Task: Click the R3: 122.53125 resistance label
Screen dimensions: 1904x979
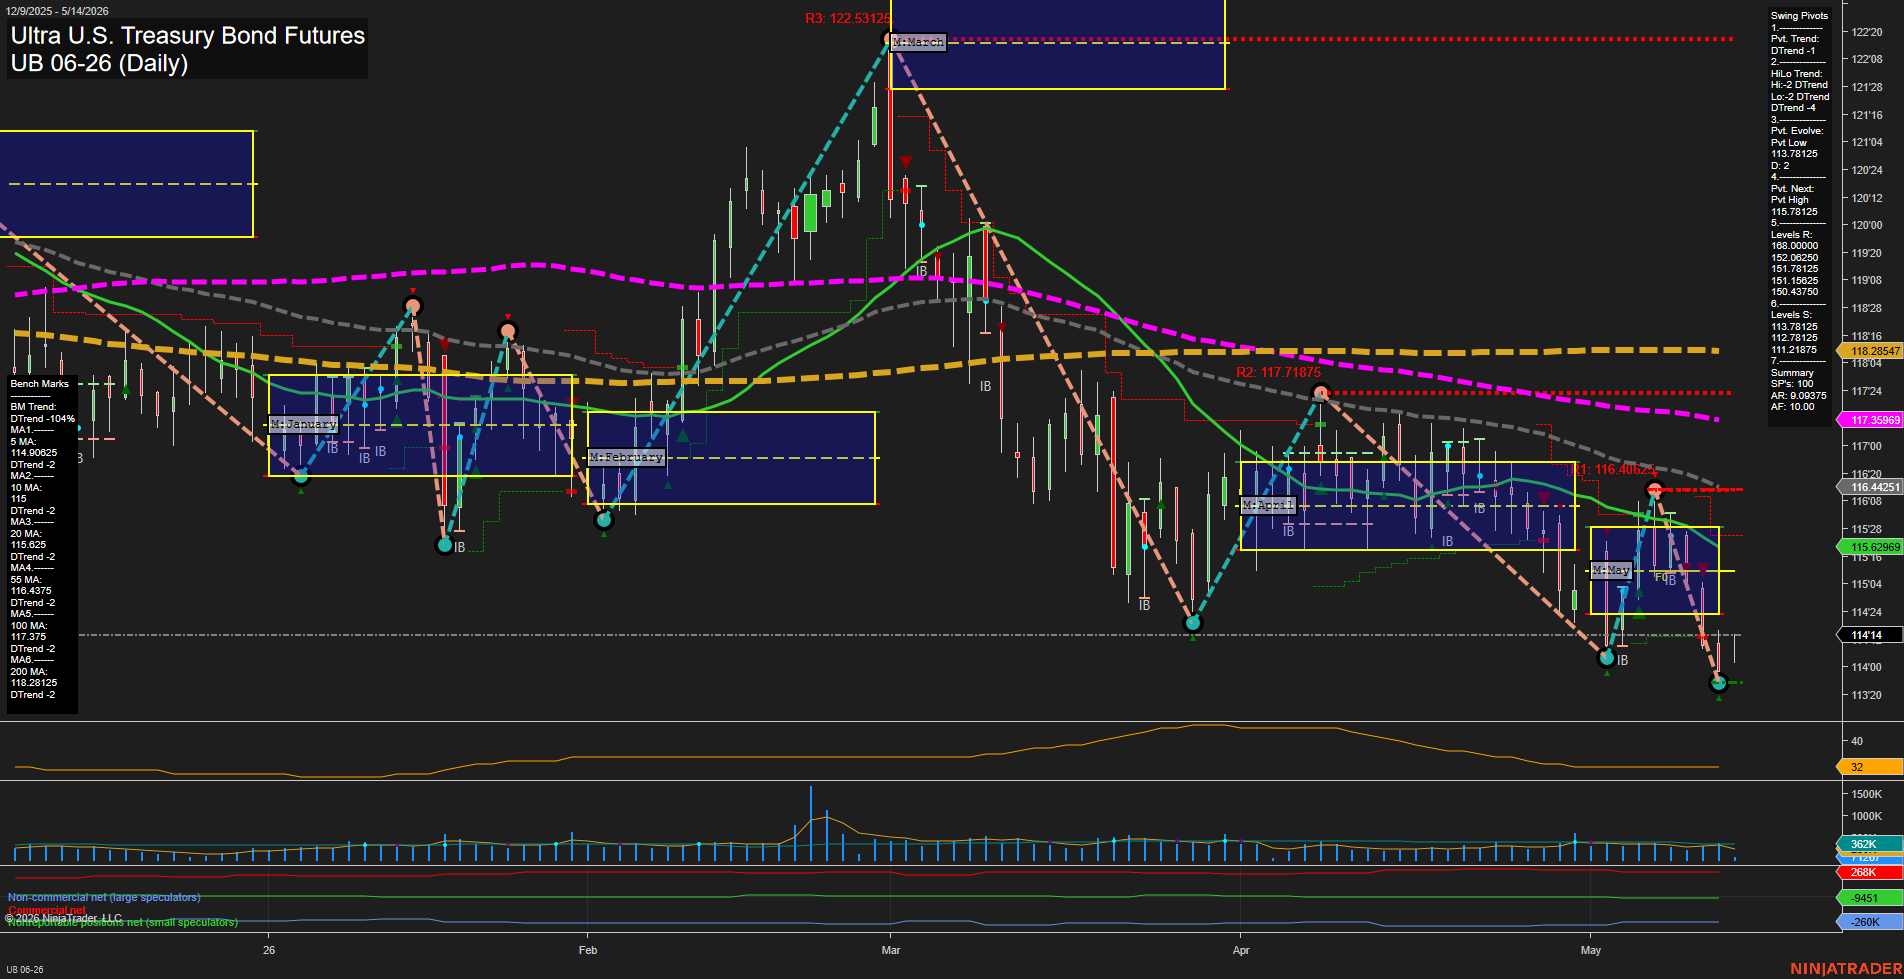Action: (x=847, y=19)
